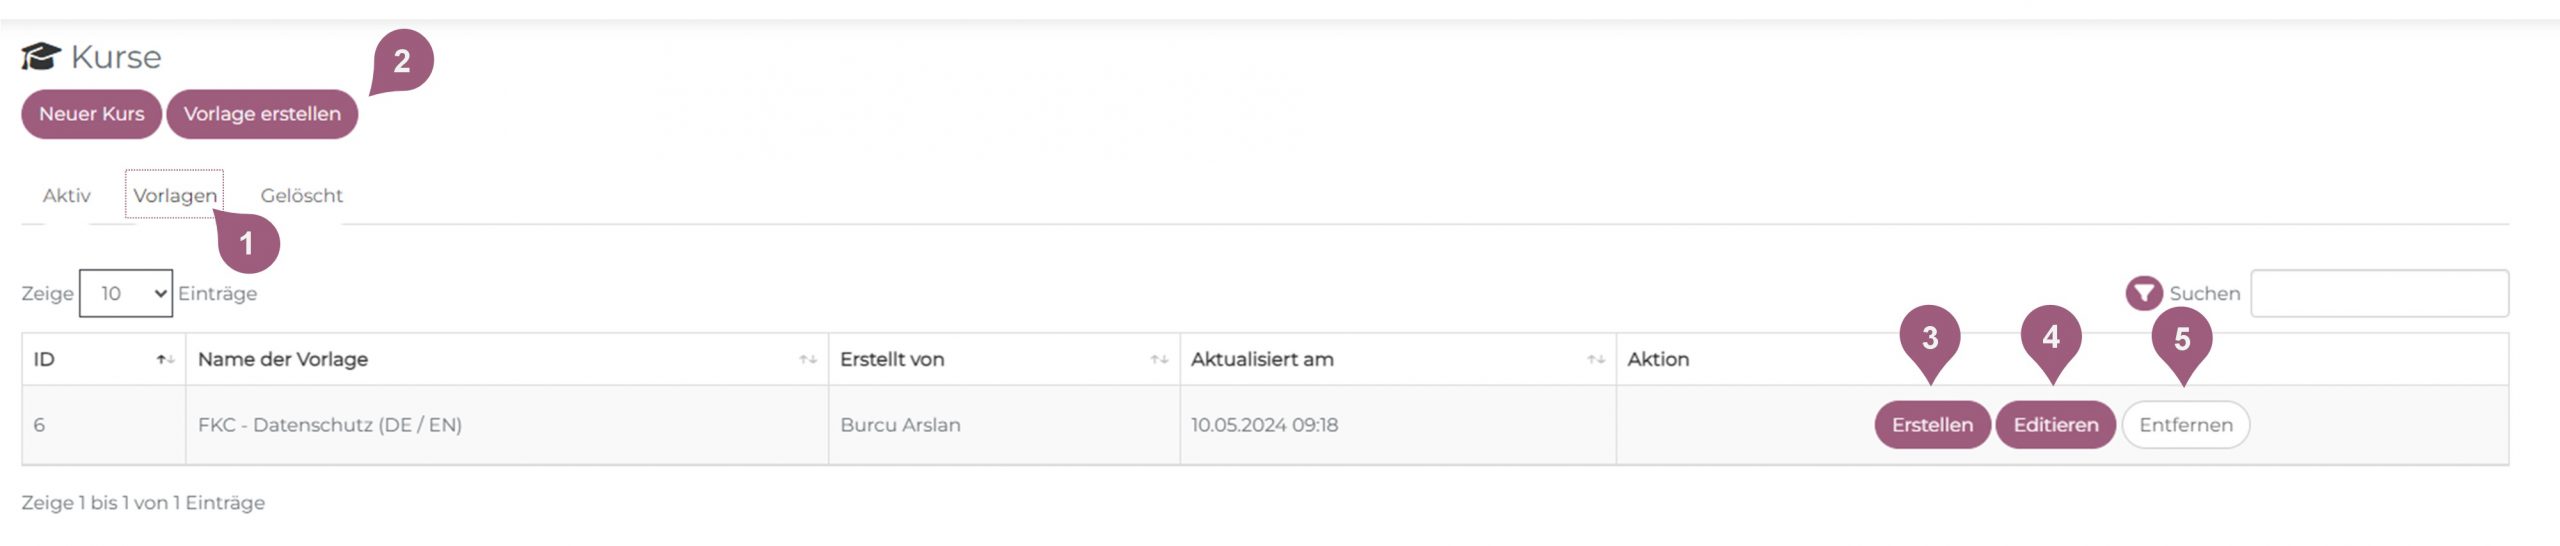Open the Gelöscht tab
This screenshot has width=2560, height=546.
coord(301,196)
